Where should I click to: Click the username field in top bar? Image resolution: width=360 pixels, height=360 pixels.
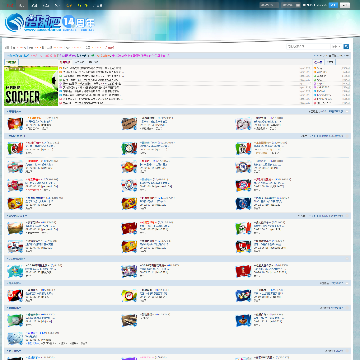click(x=269, y=5)
